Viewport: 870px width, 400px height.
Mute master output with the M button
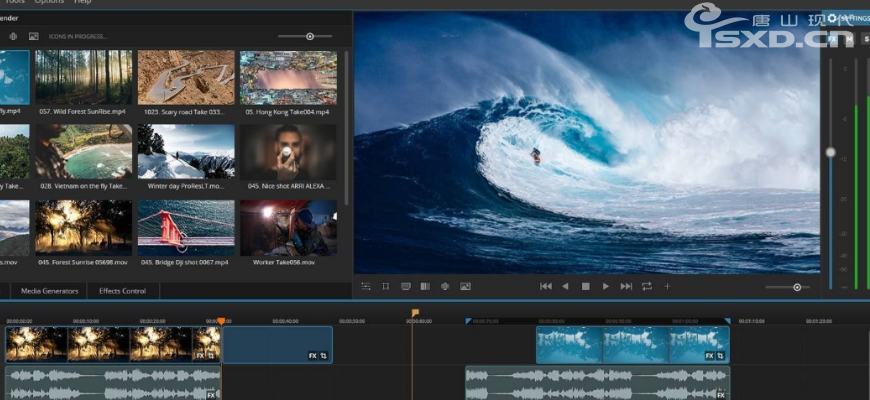849,39
